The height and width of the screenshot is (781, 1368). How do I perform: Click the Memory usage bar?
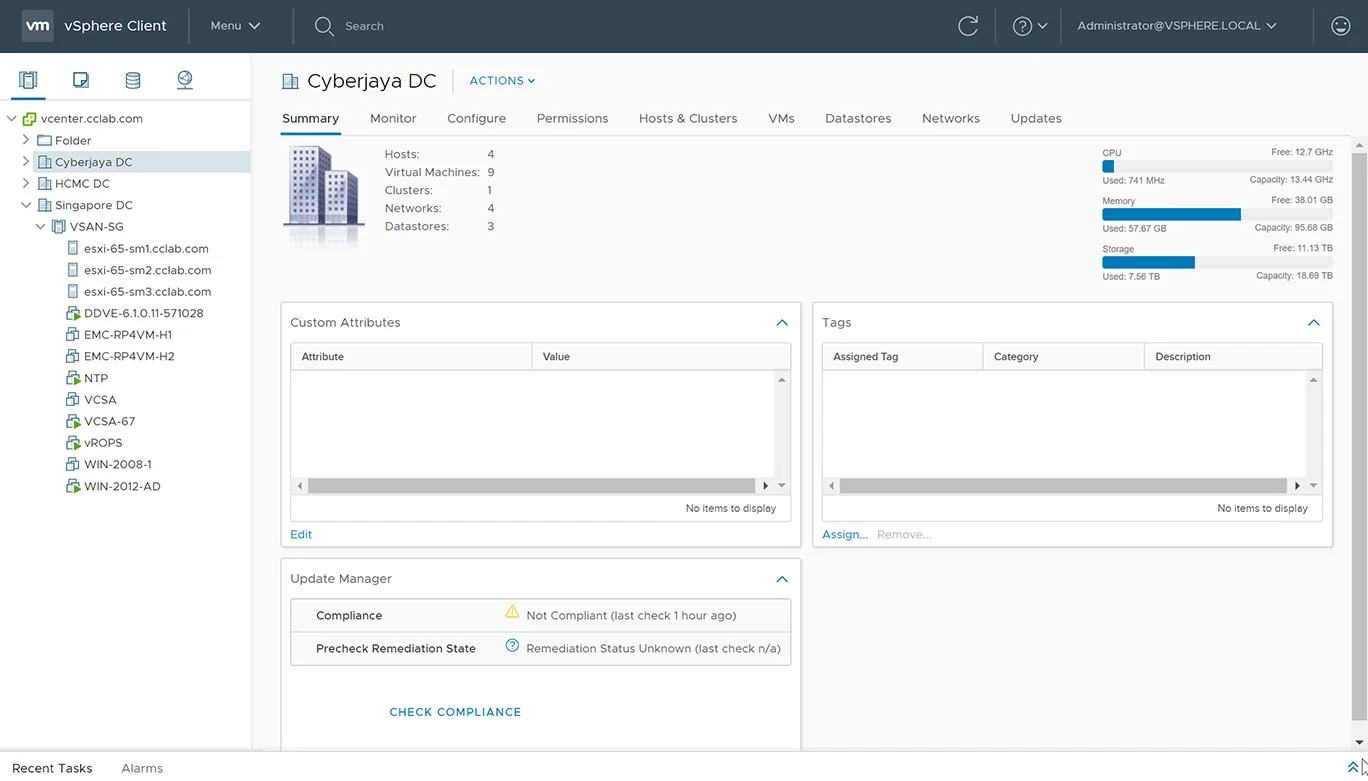[x=1217, y=214]
